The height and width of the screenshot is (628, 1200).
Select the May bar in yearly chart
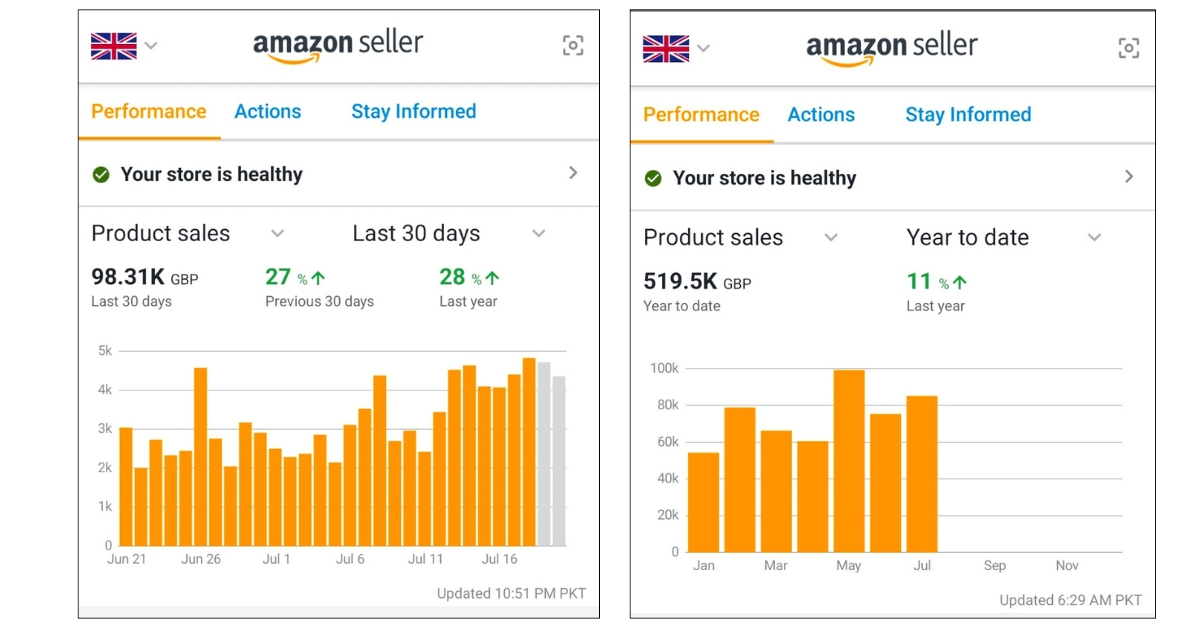tap(849, 460)
